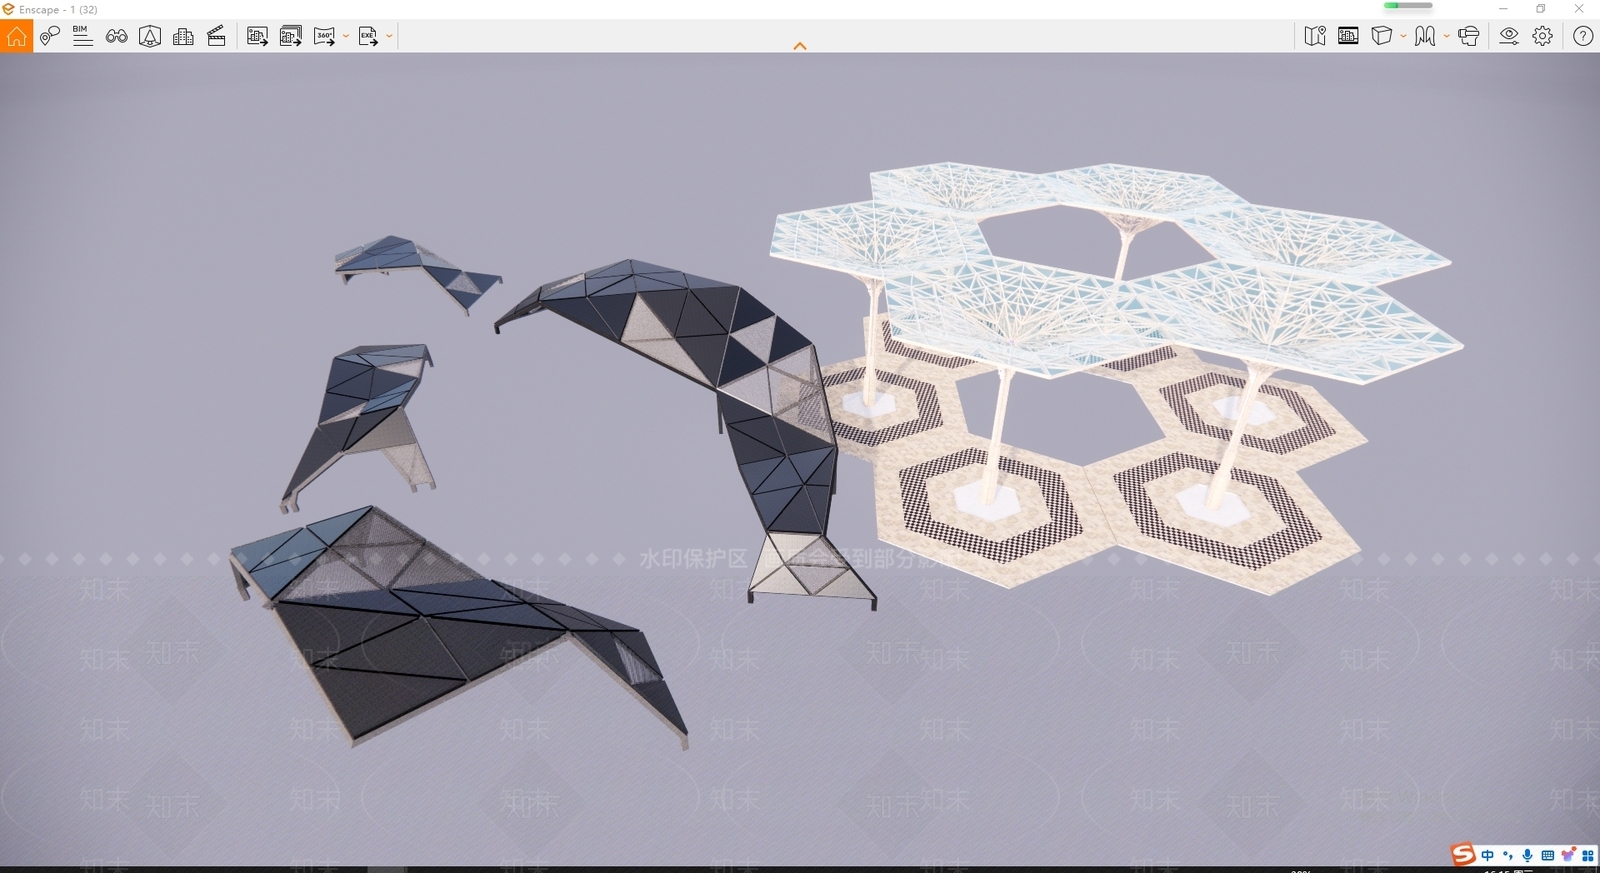Open the Help question mark button
1600x873 pixels.
click(x=1583, y=37)
